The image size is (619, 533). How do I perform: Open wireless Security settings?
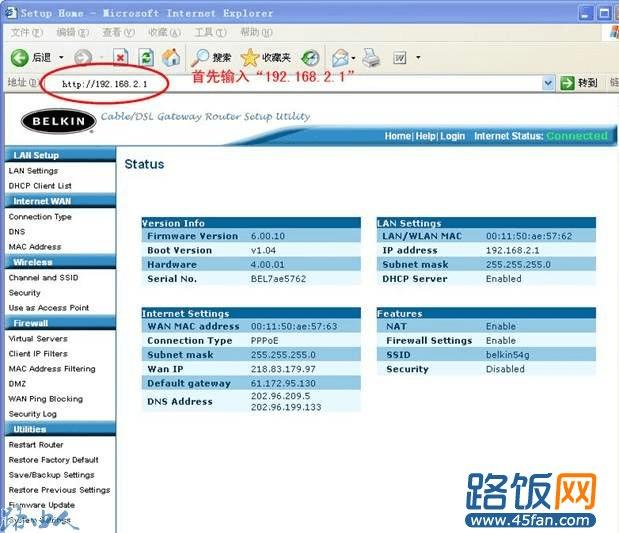(x=24, y=293)
